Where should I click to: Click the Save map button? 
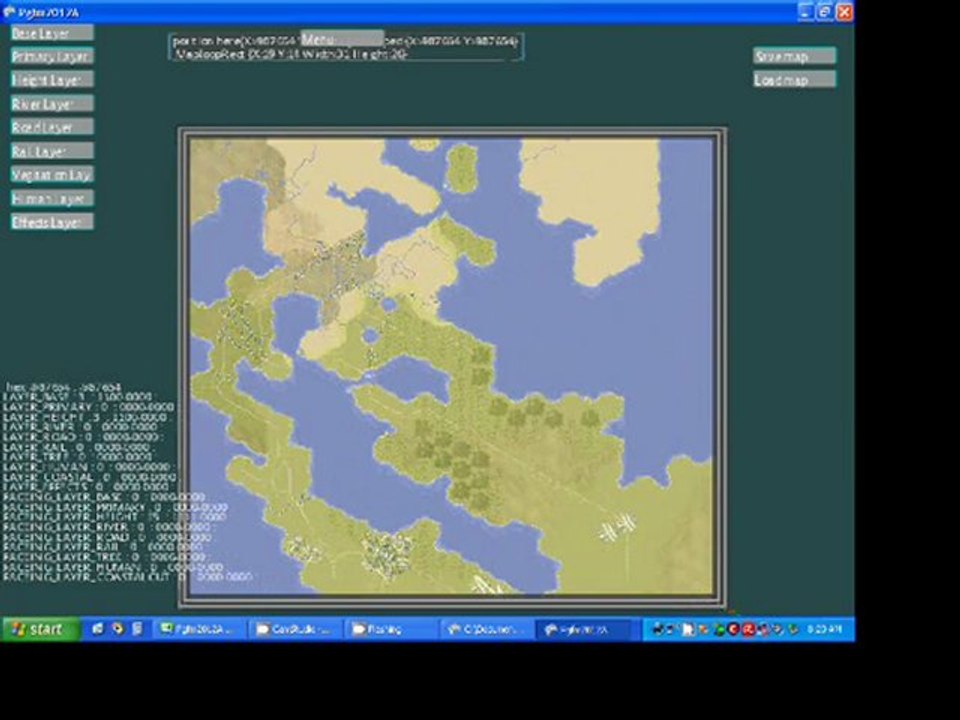coord(794,56)
